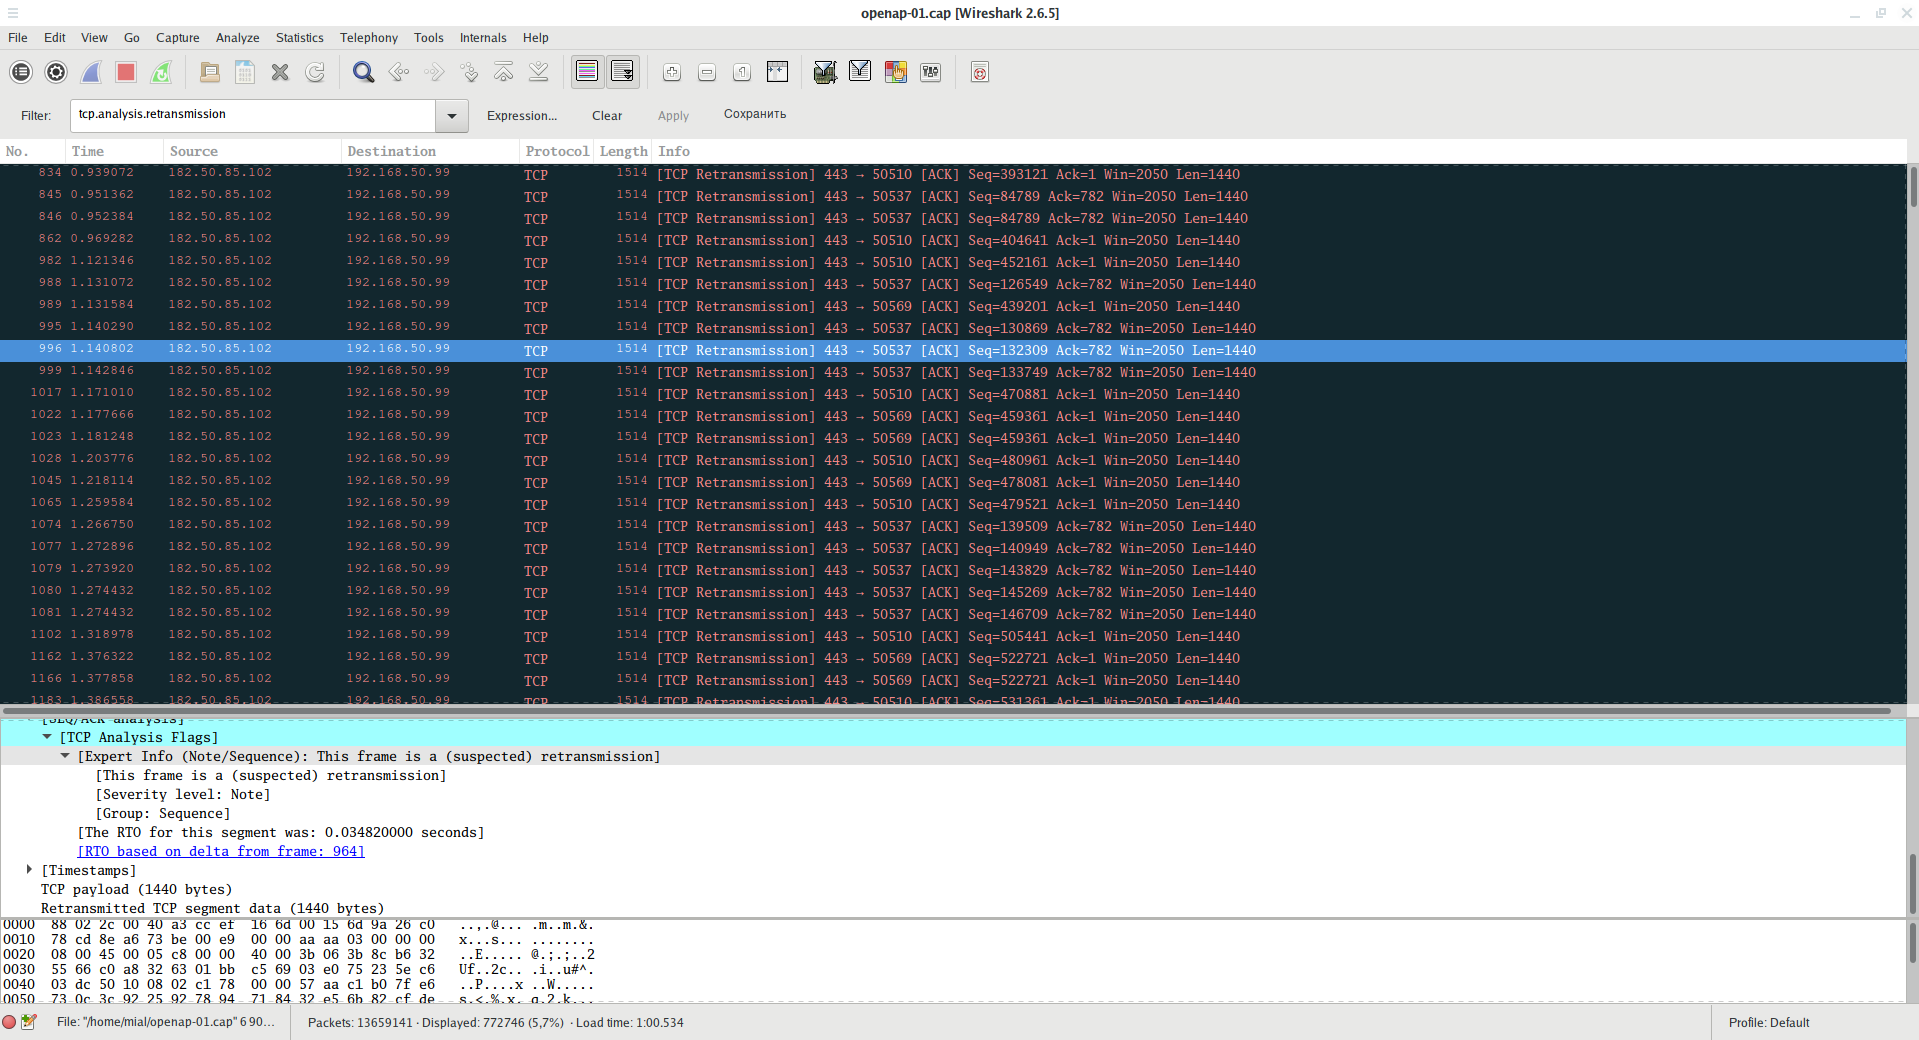
Task: Open the filter history dropdown arrow
Action: click(x=451, y=116)
